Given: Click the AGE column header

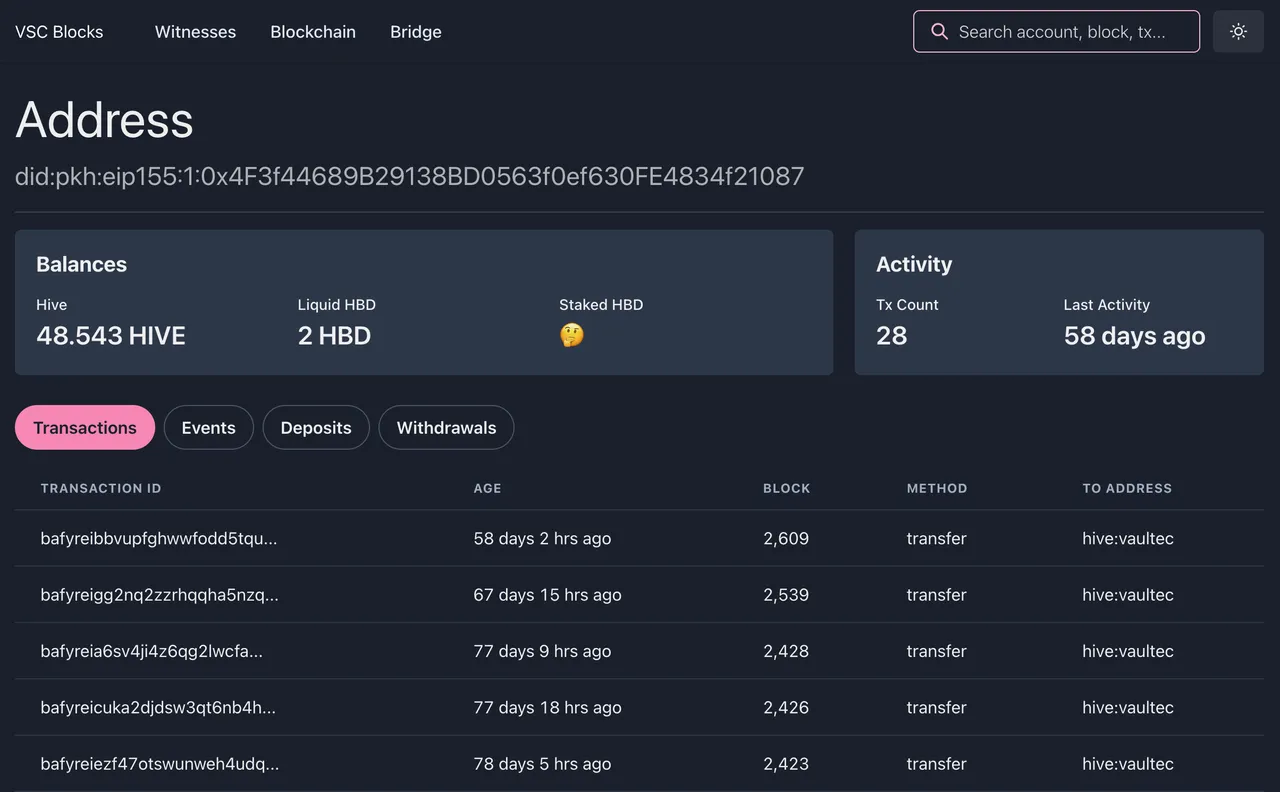Looking at the screenshot, I should (x=487, y=488).
